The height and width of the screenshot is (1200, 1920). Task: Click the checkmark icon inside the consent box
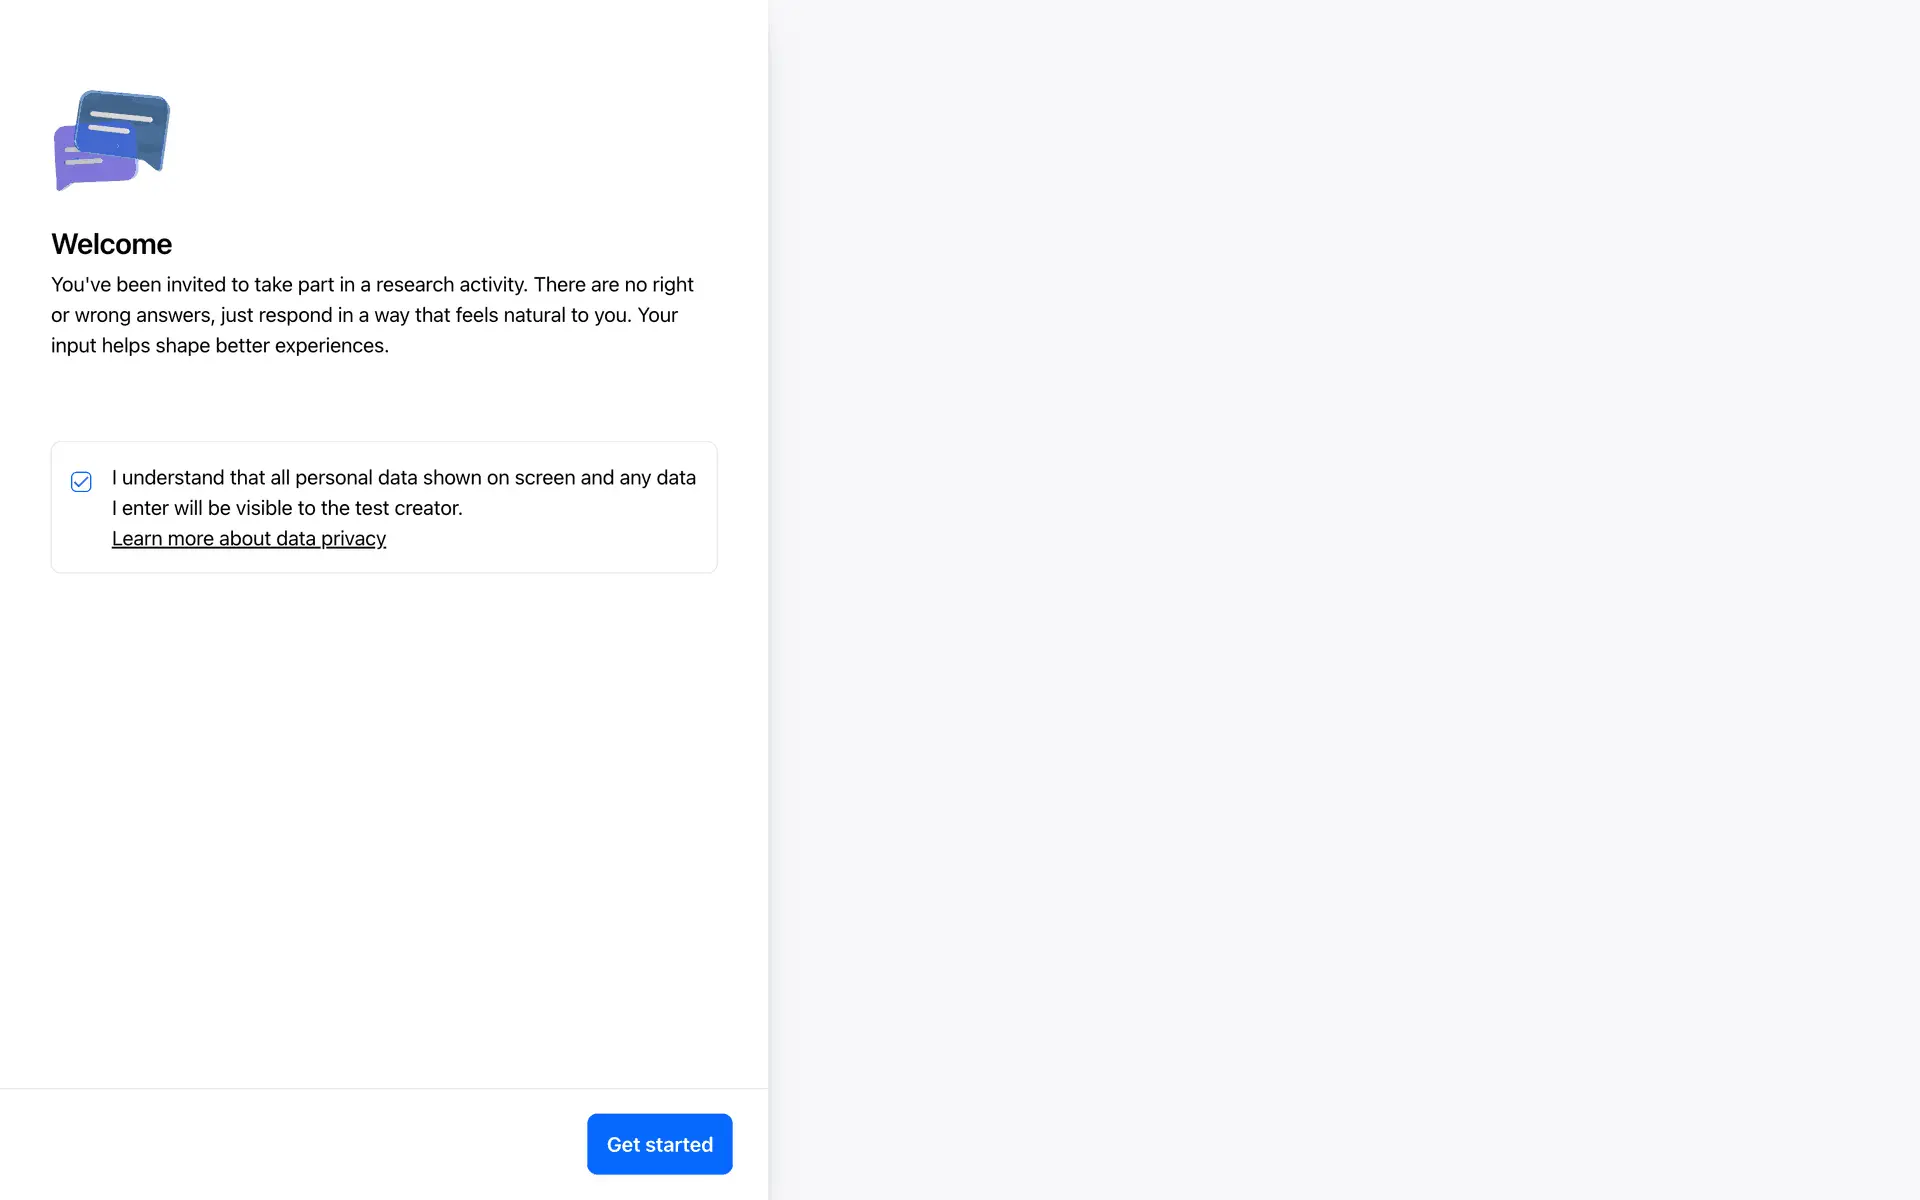tap(81, 482)
